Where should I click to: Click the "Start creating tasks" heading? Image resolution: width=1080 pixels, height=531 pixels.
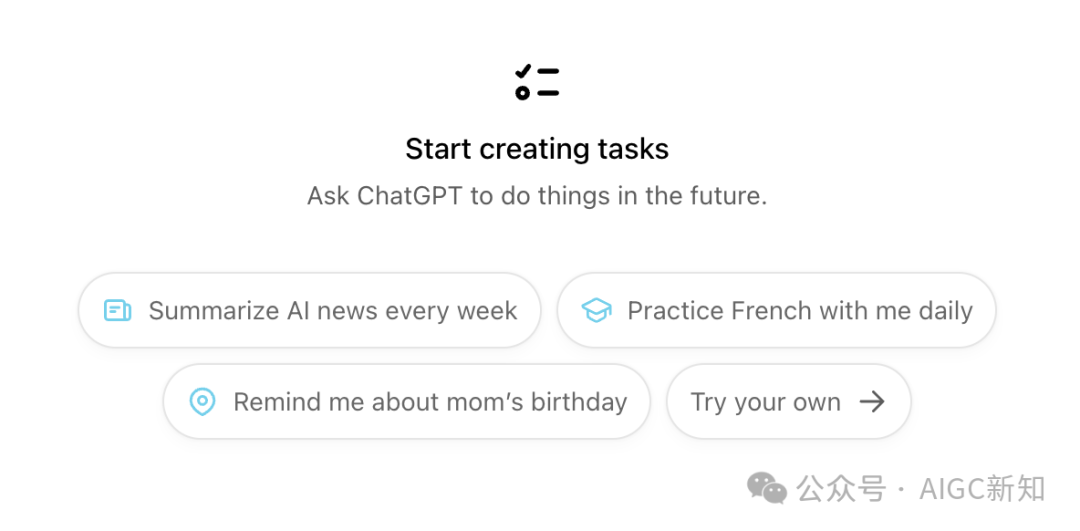click(537, 149)
